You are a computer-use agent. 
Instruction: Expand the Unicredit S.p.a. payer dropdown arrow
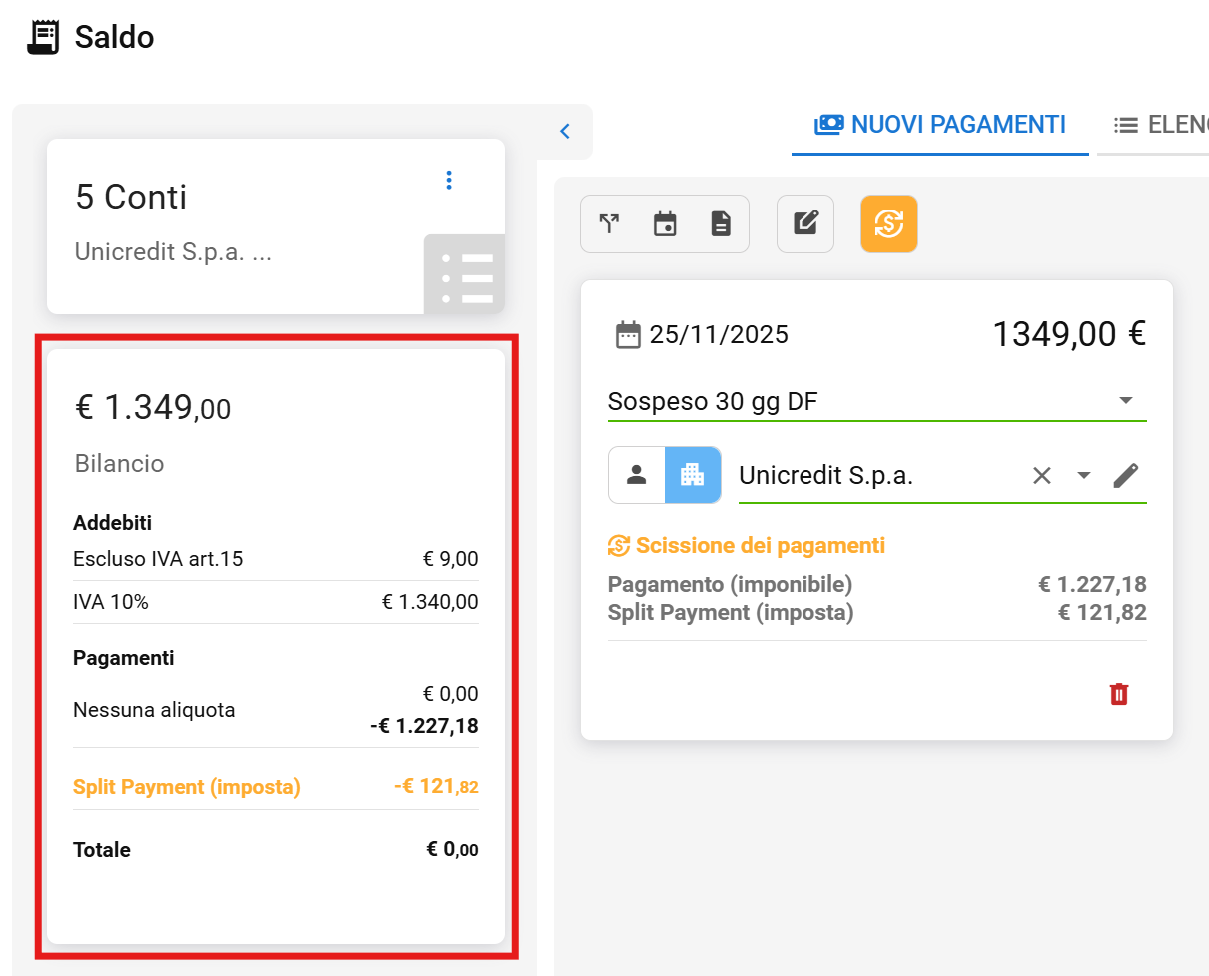tap(1083, 476)
